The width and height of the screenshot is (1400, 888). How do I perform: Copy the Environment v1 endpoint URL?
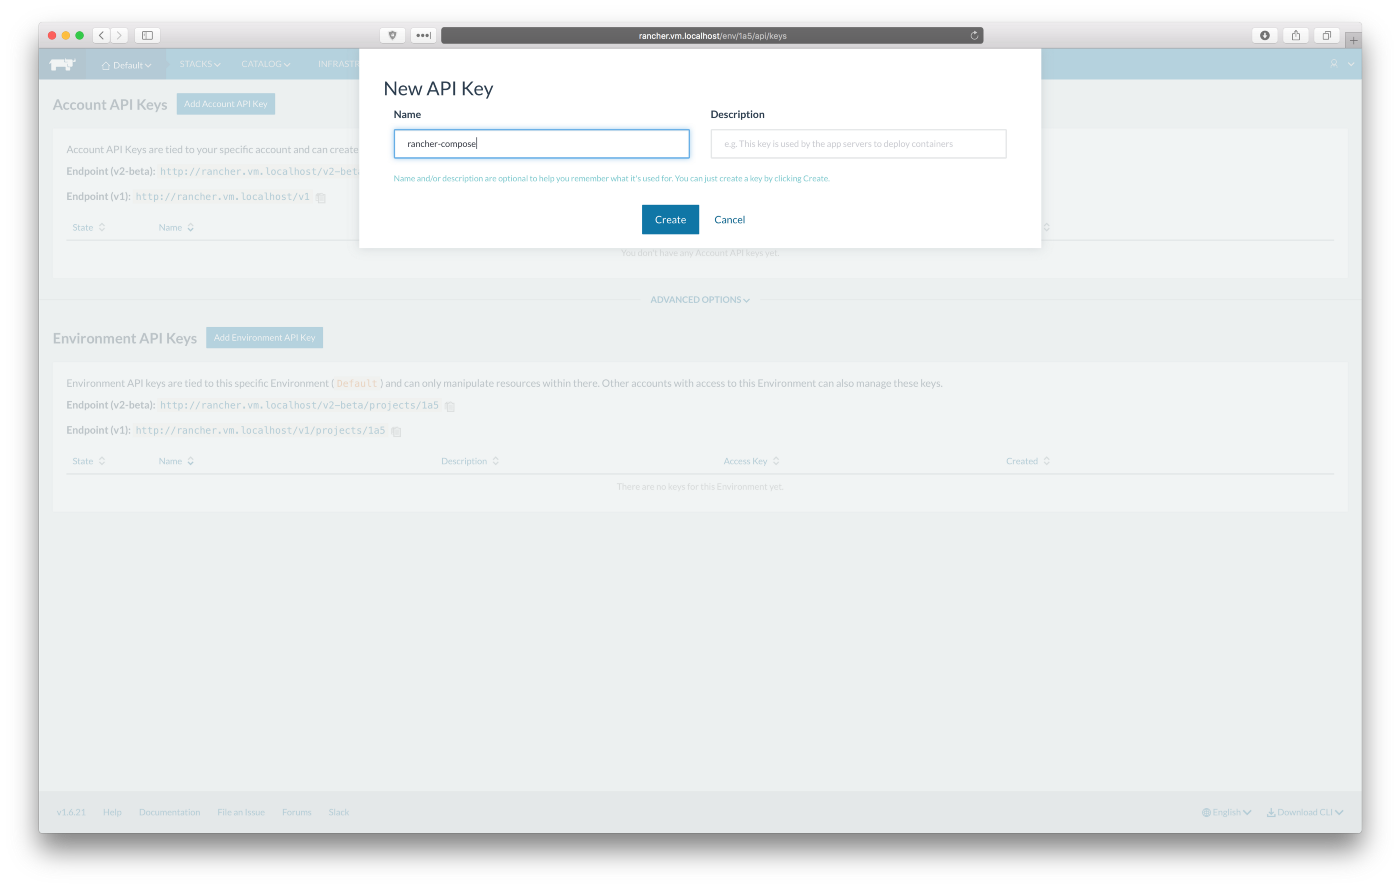click(396, 431)
